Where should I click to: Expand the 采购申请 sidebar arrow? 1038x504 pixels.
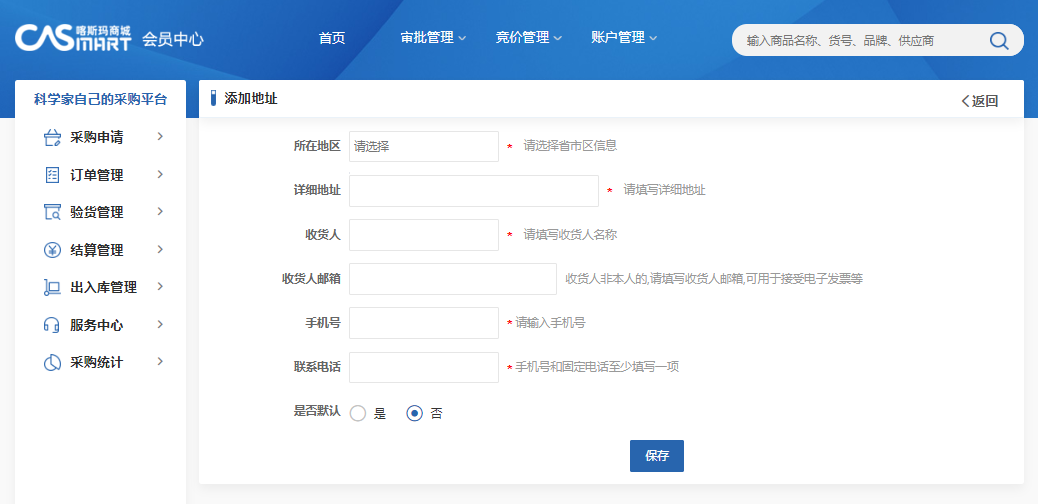(160, 137)
